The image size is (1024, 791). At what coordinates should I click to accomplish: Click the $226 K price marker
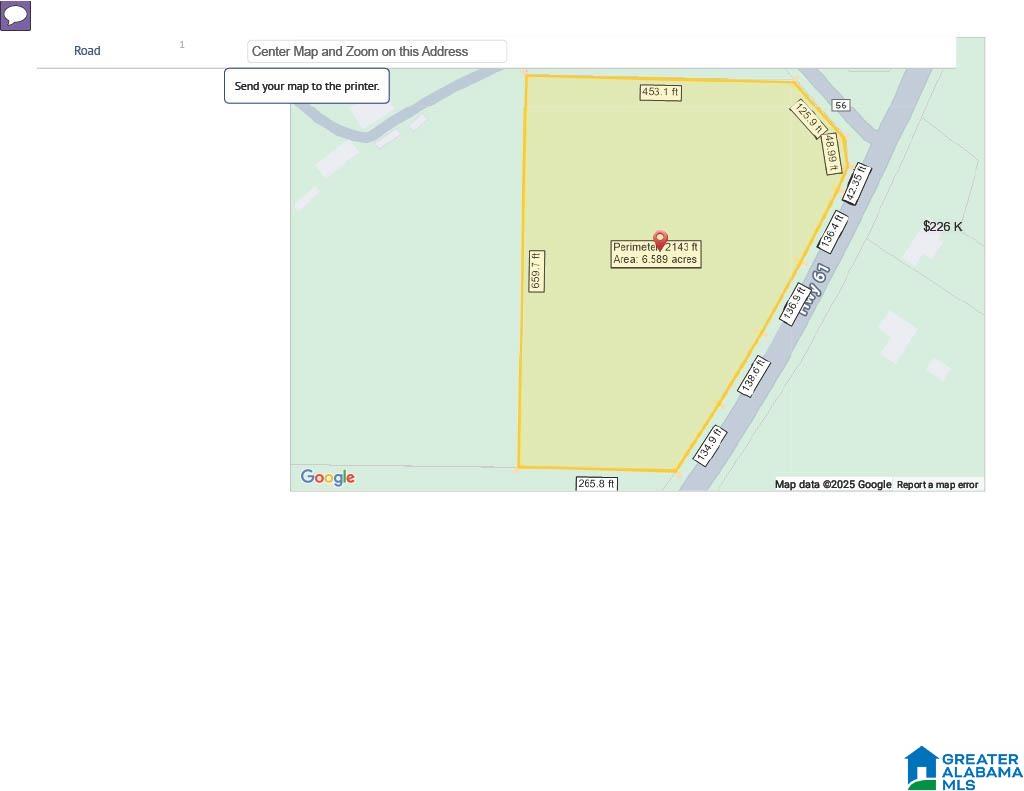click(942, 227)
